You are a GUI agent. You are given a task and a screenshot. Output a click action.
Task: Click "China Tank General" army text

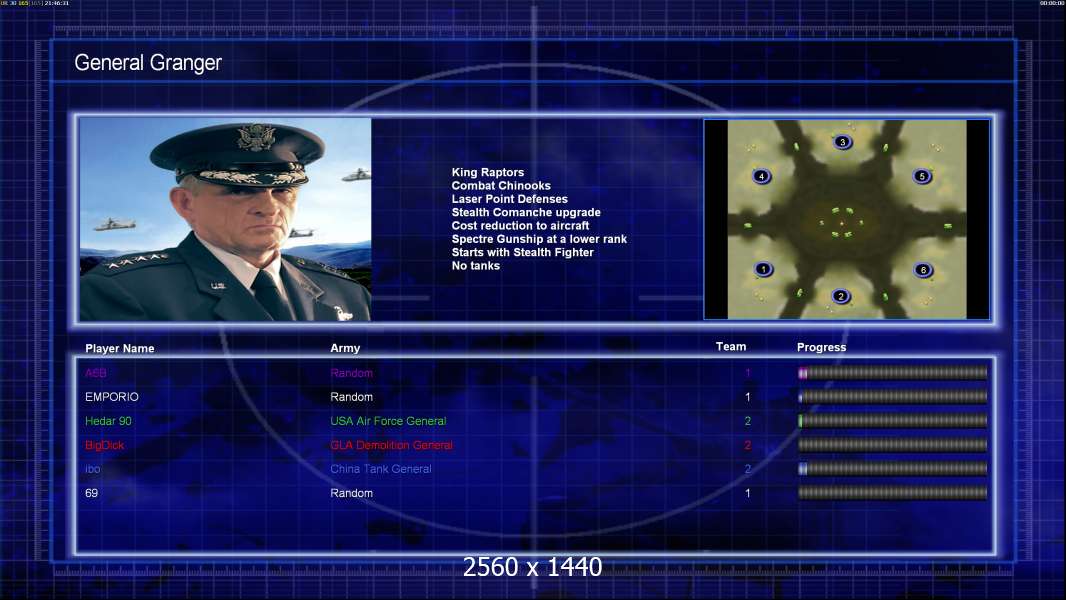(381, 469)
